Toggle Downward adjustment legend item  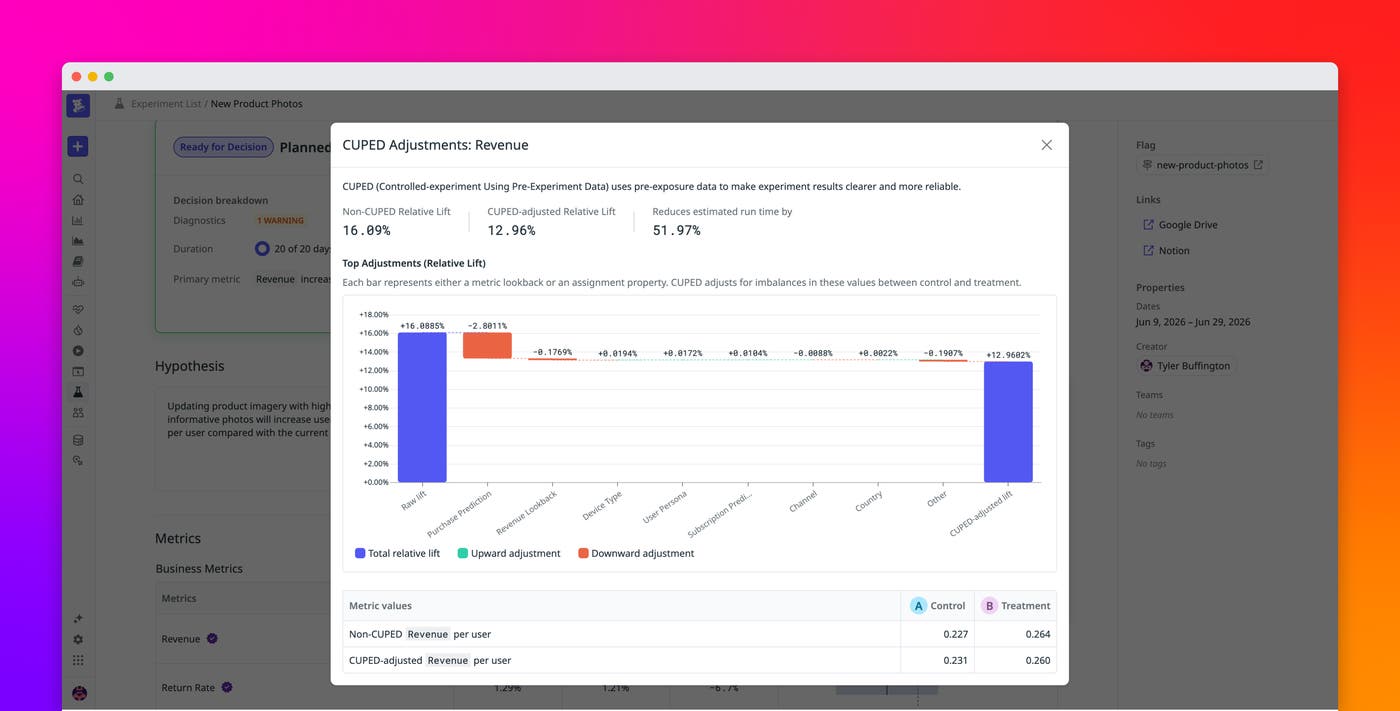point(636,553)
